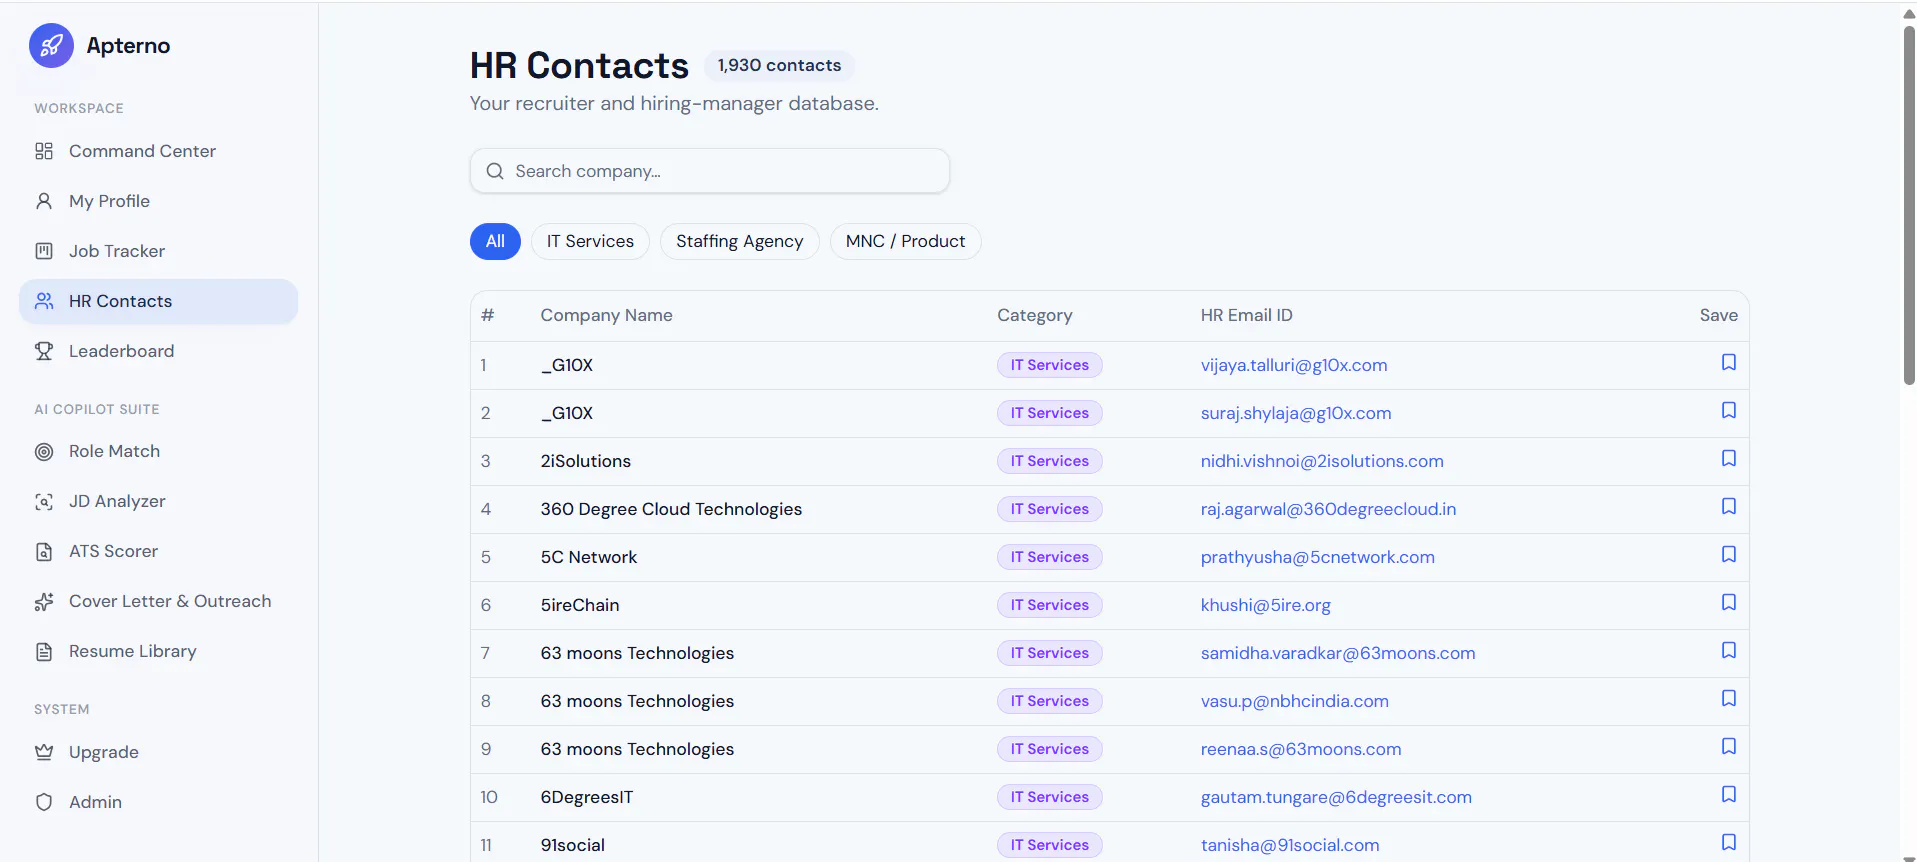Save the vijaya.talluri@g10x.com contact with bookmark

(x=1728, y=362)
